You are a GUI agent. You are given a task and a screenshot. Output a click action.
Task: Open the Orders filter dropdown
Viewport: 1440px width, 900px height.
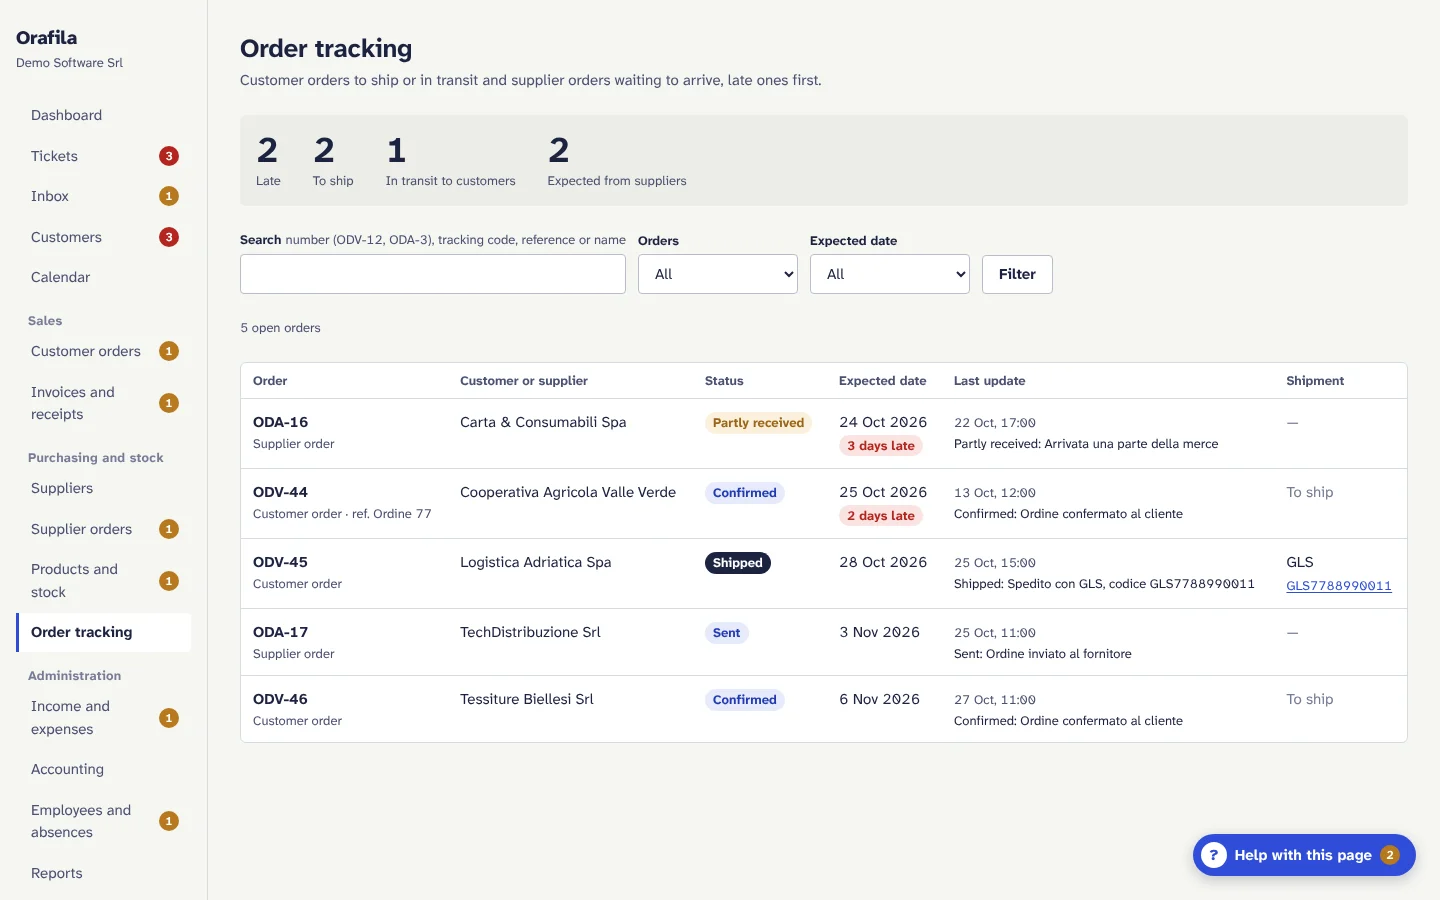pos(718,274)
